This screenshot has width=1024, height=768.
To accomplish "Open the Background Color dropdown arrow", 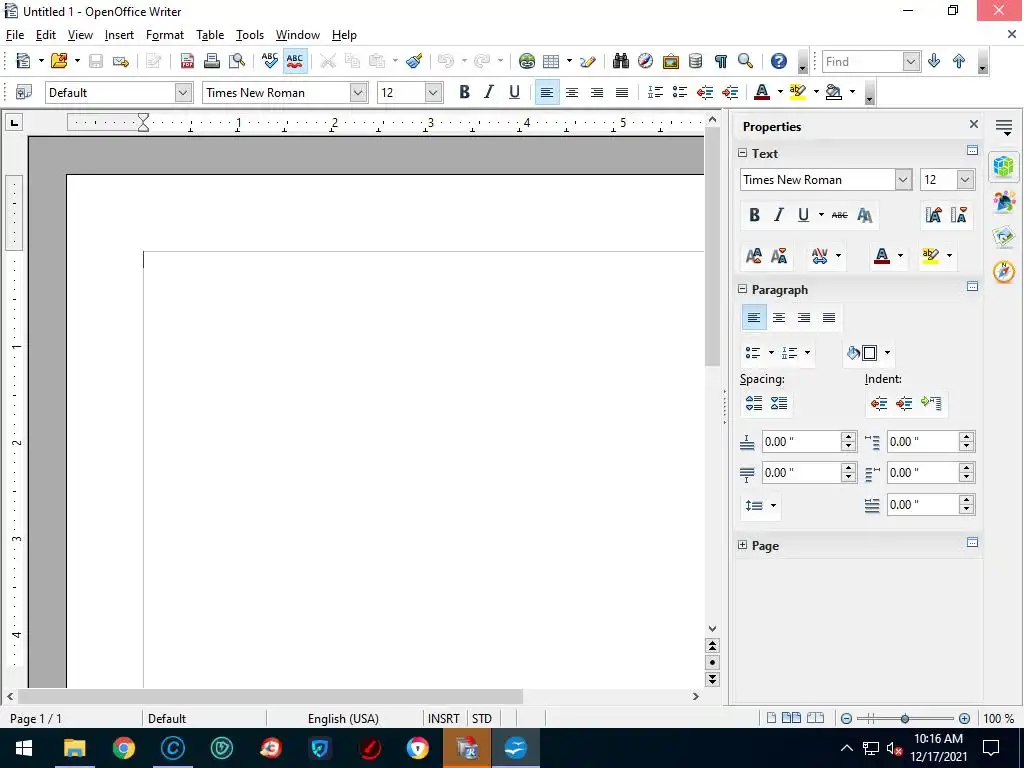I will click(852, 92).
